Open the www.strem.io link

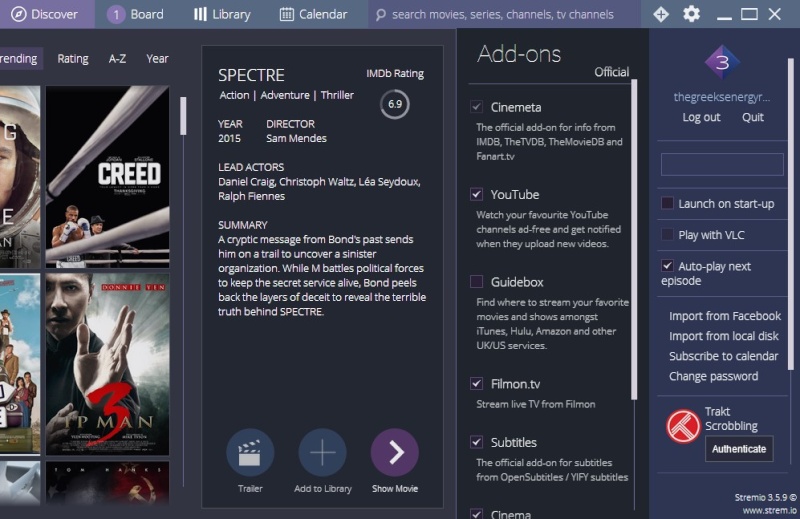(769, 510)
